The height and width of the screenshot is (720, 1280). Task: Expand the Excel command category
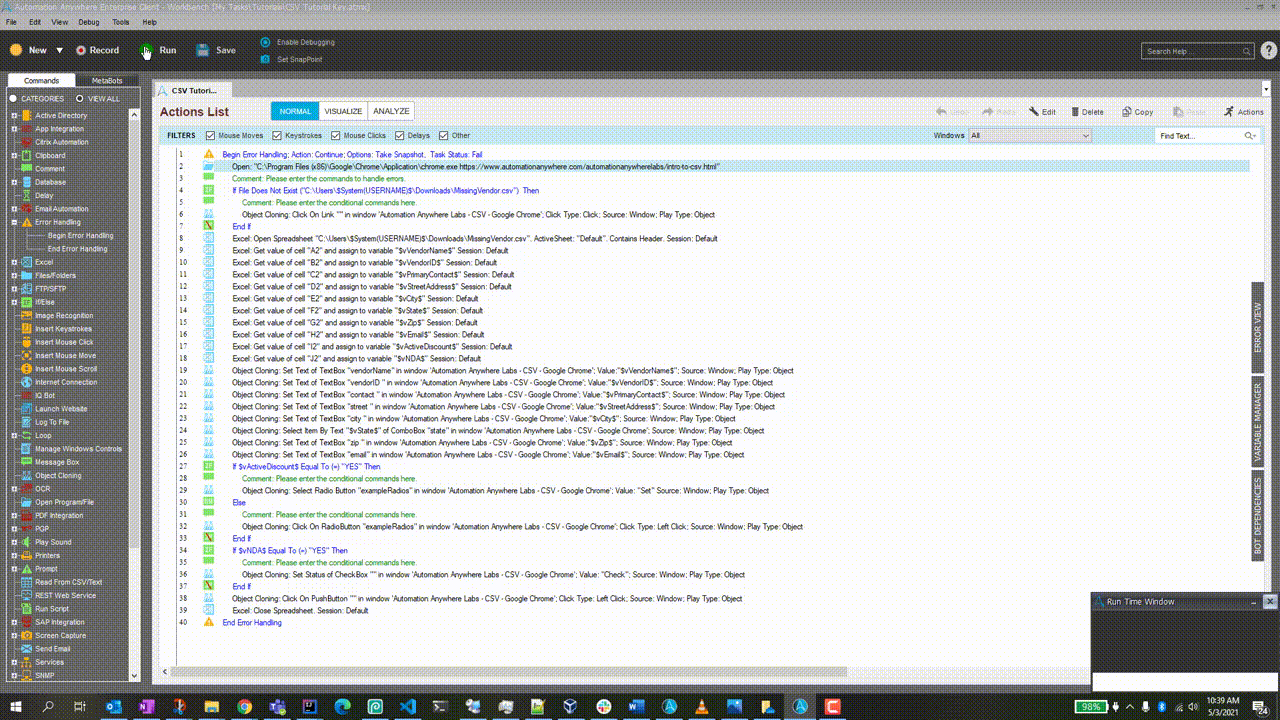coord(15,262)
